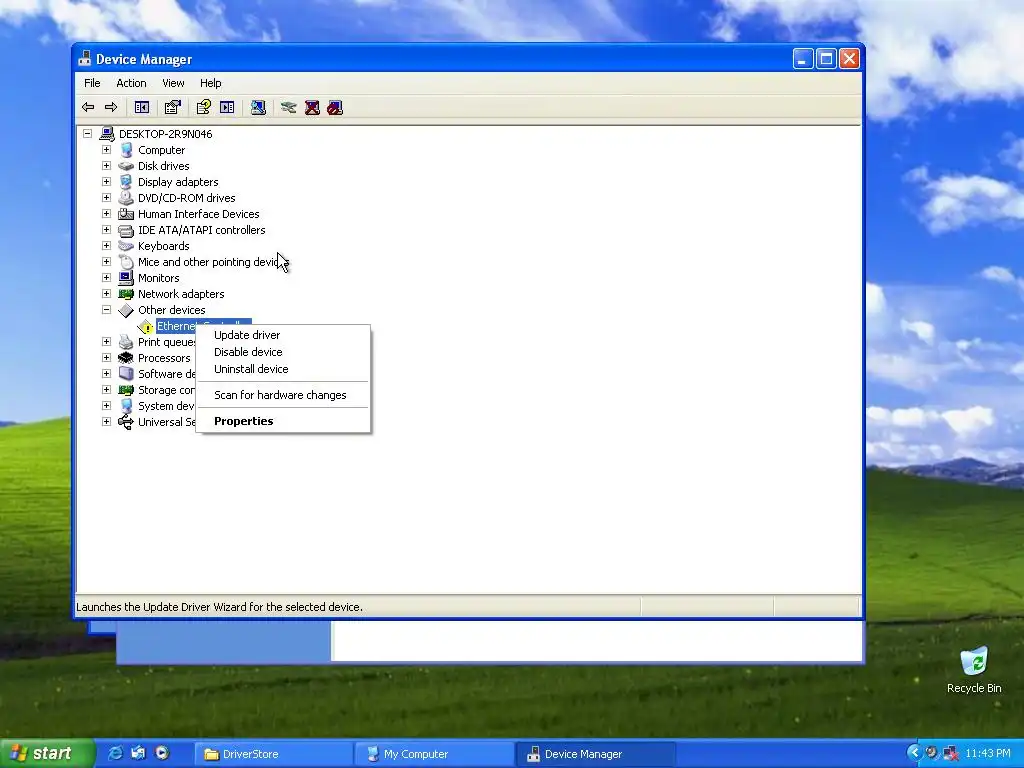Open Internet Explorer from quick launch
Screen dimensions: 1024x768
[x=115, y=753]
